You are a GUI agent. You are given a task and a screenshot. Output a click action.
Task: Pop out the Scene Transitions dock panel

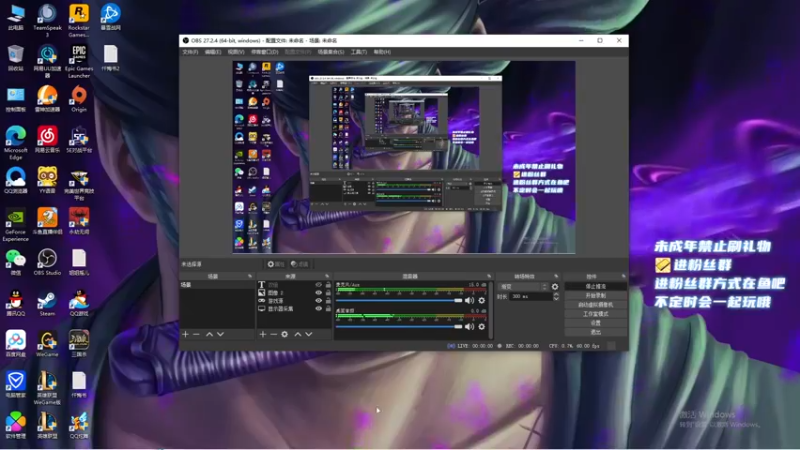[556, 276]
